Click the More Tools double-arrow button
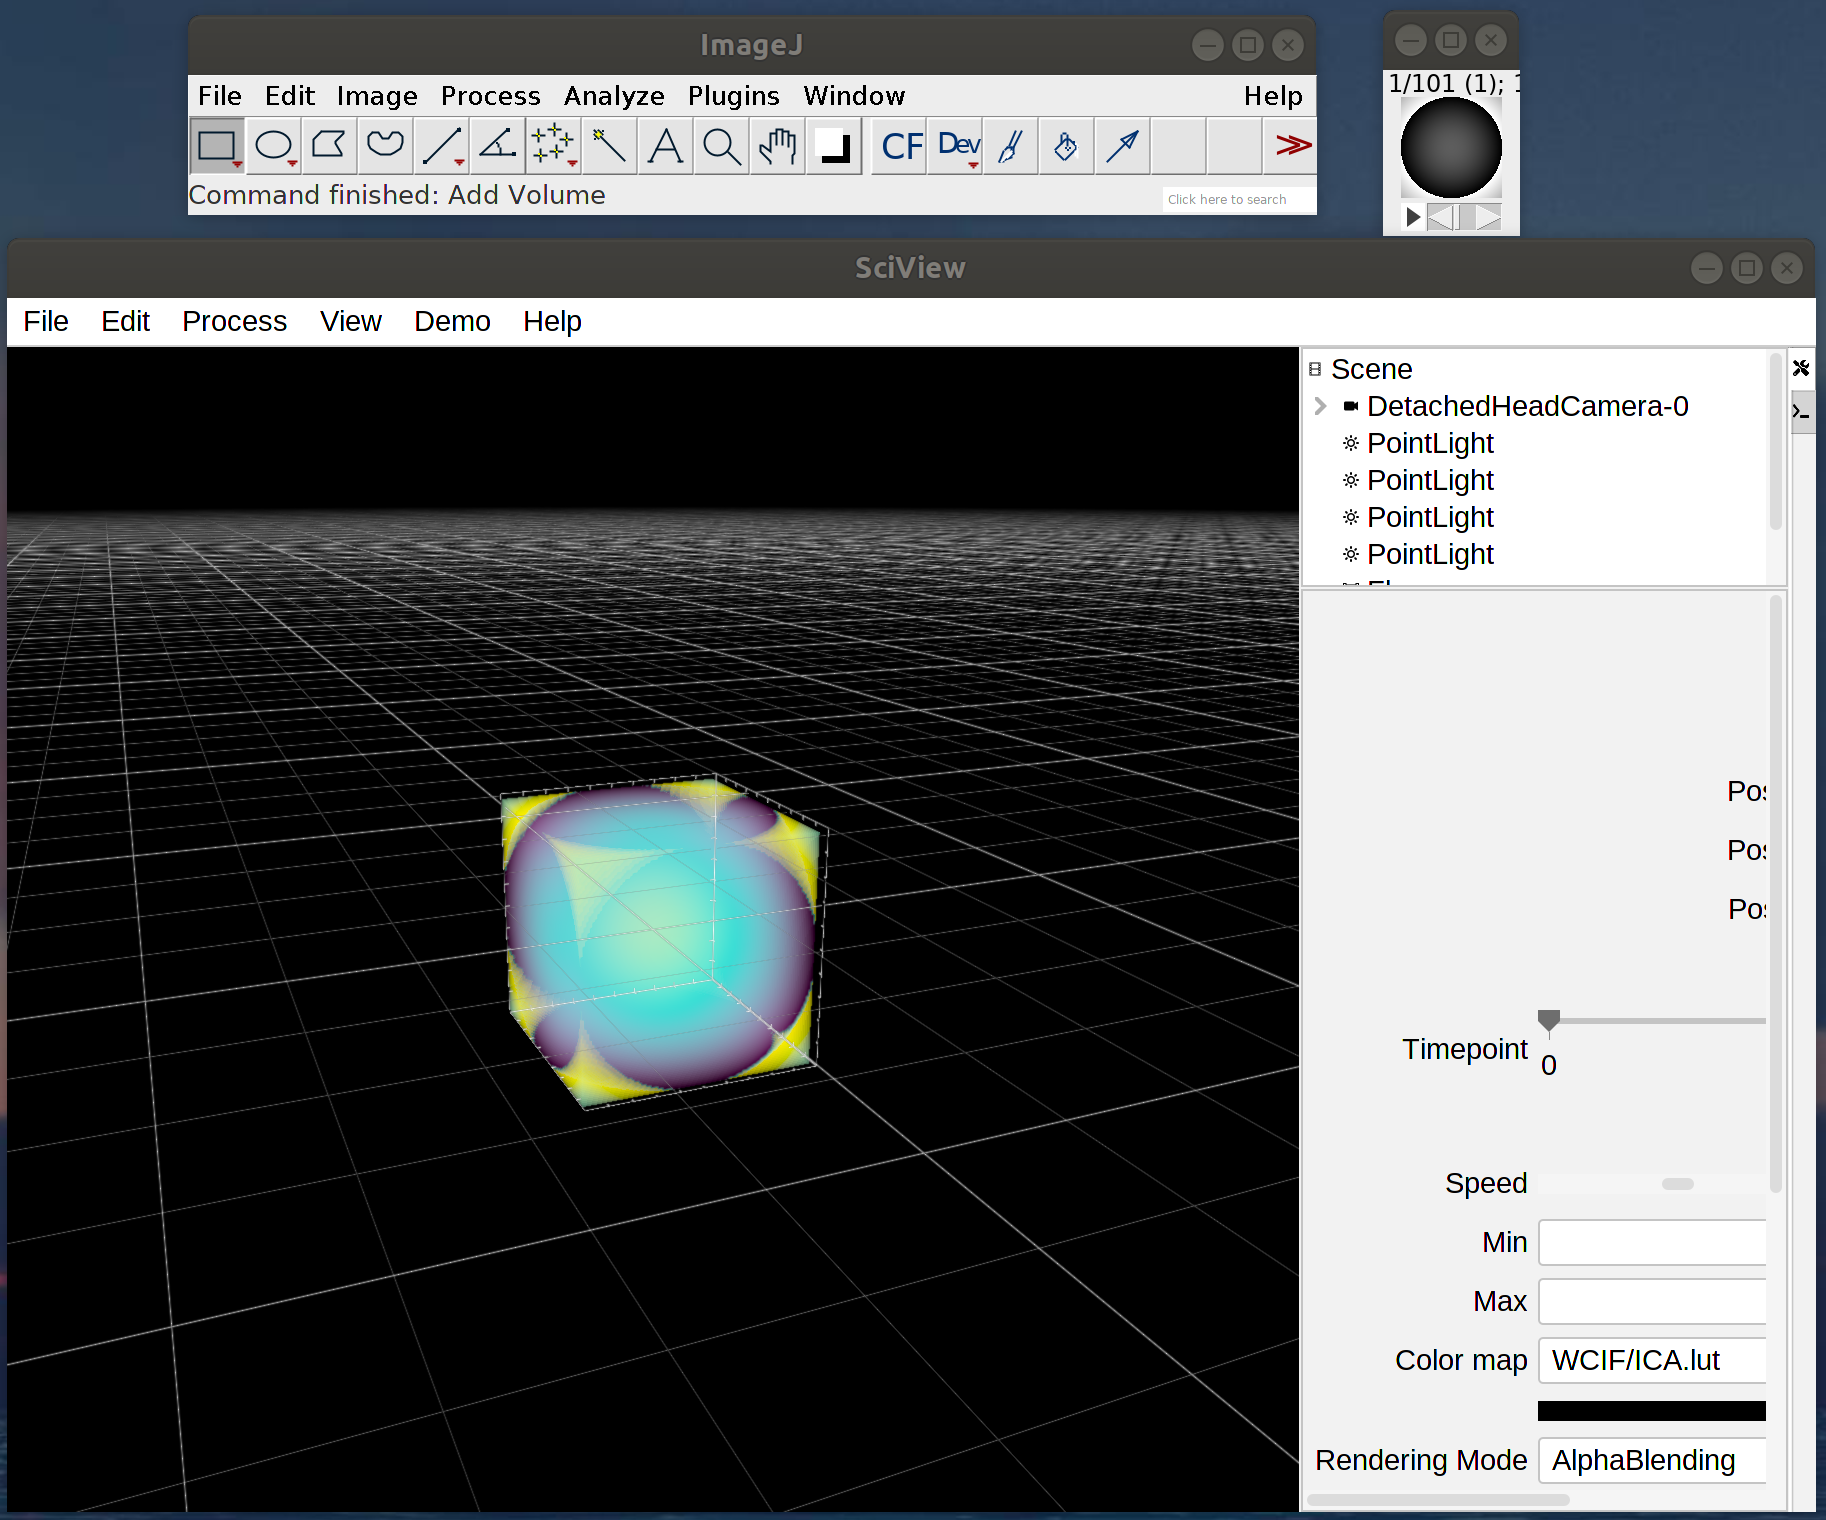Viewport: 1826px width, 1520px height. 1292,146
